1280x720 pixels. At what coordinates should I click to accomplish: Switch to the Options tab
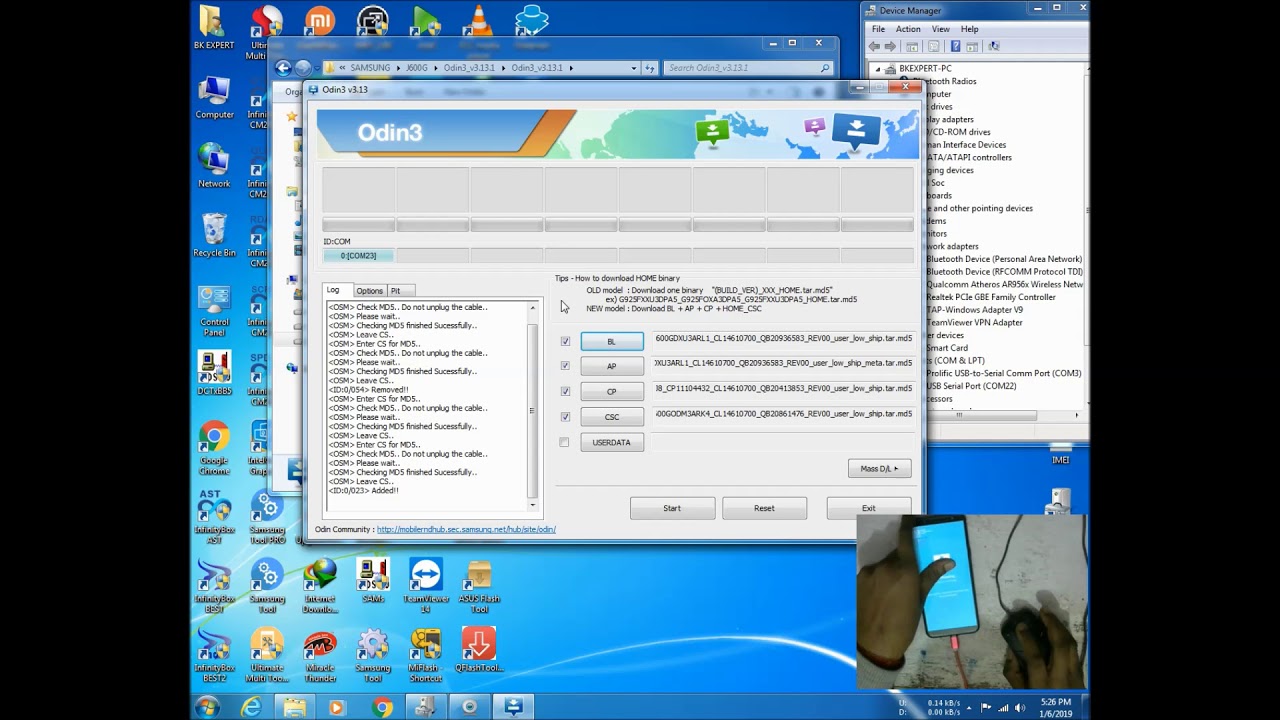click(x=369, y=291)
